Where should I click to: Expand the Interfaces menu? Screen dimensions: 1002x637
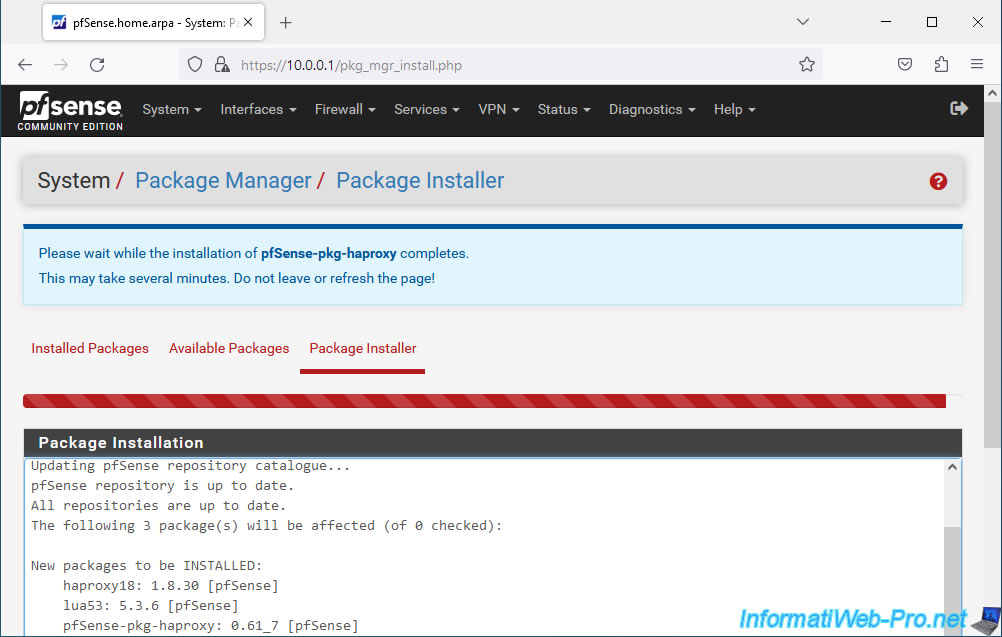click(x=258, y=109)
